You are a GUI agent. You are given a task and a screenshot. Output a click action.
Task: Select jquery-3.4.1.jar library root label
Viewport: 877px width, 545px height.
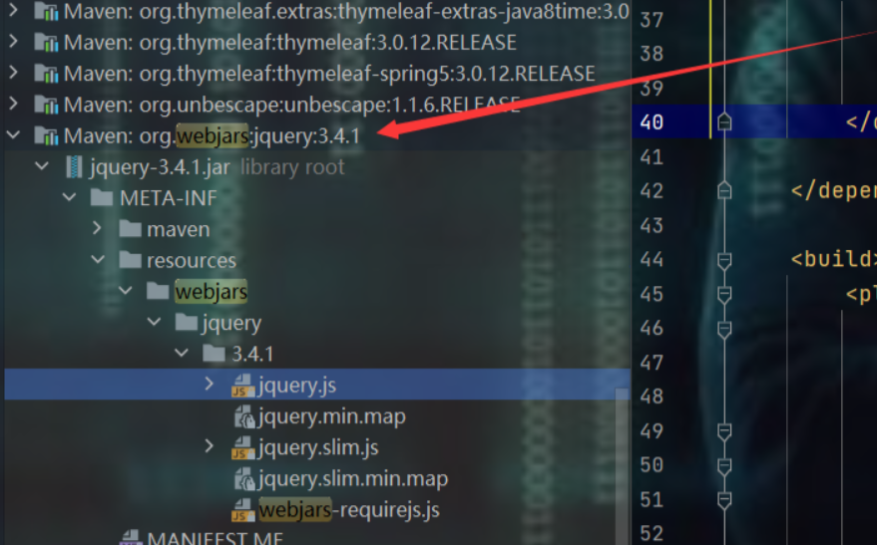pos(217,167)
